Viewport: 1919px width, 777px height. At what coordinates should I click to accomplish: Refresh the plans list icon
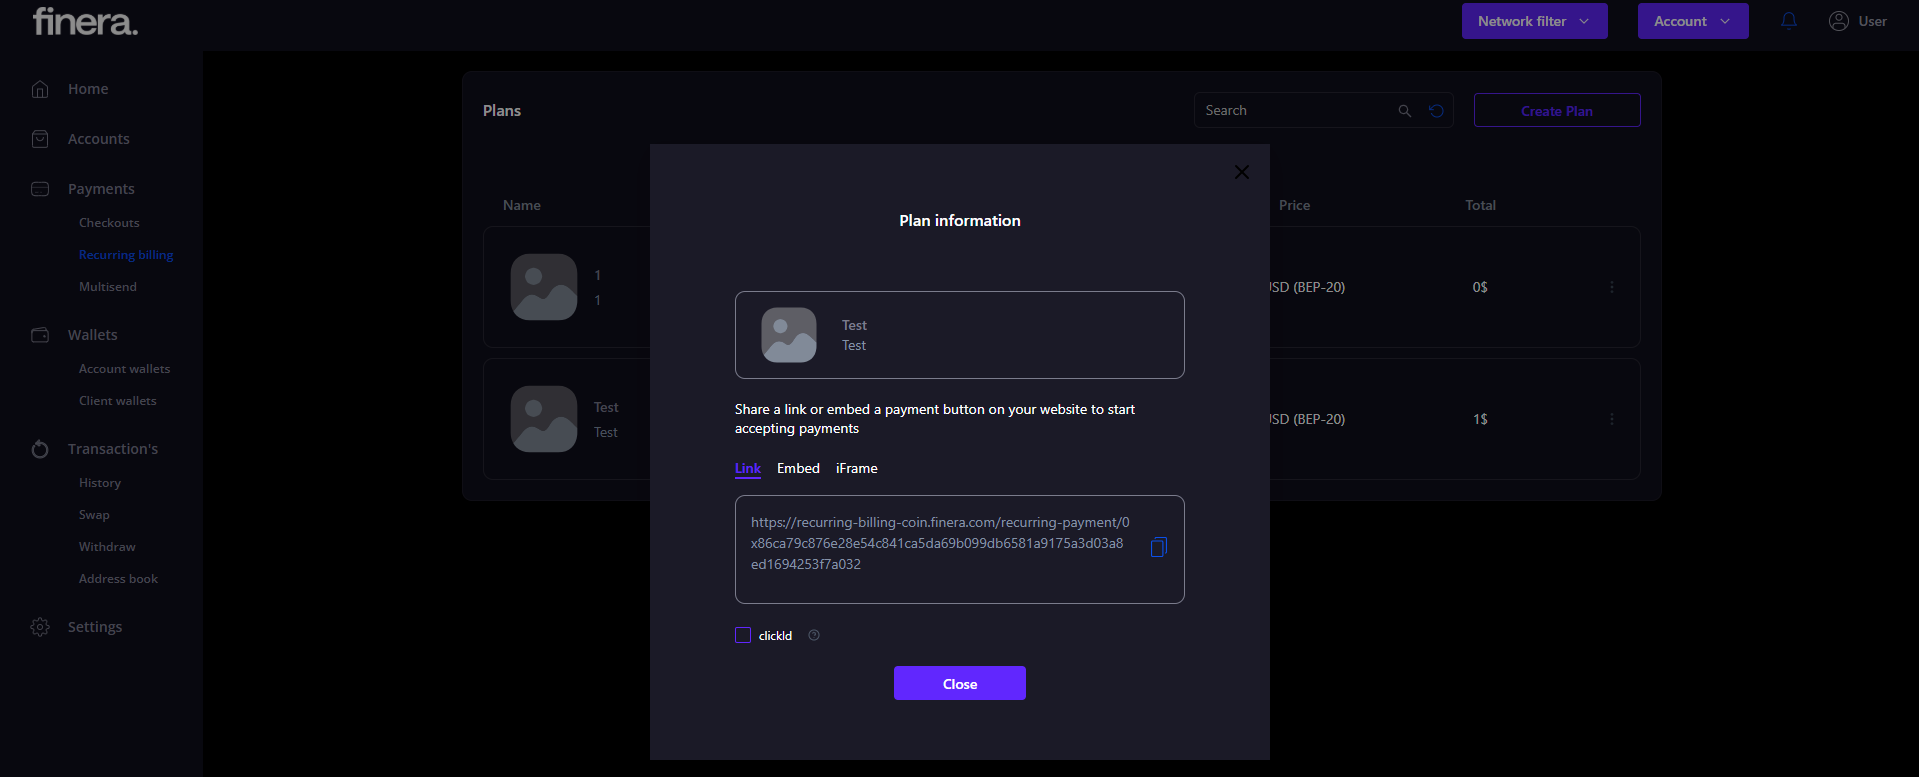coord(1436,111)
